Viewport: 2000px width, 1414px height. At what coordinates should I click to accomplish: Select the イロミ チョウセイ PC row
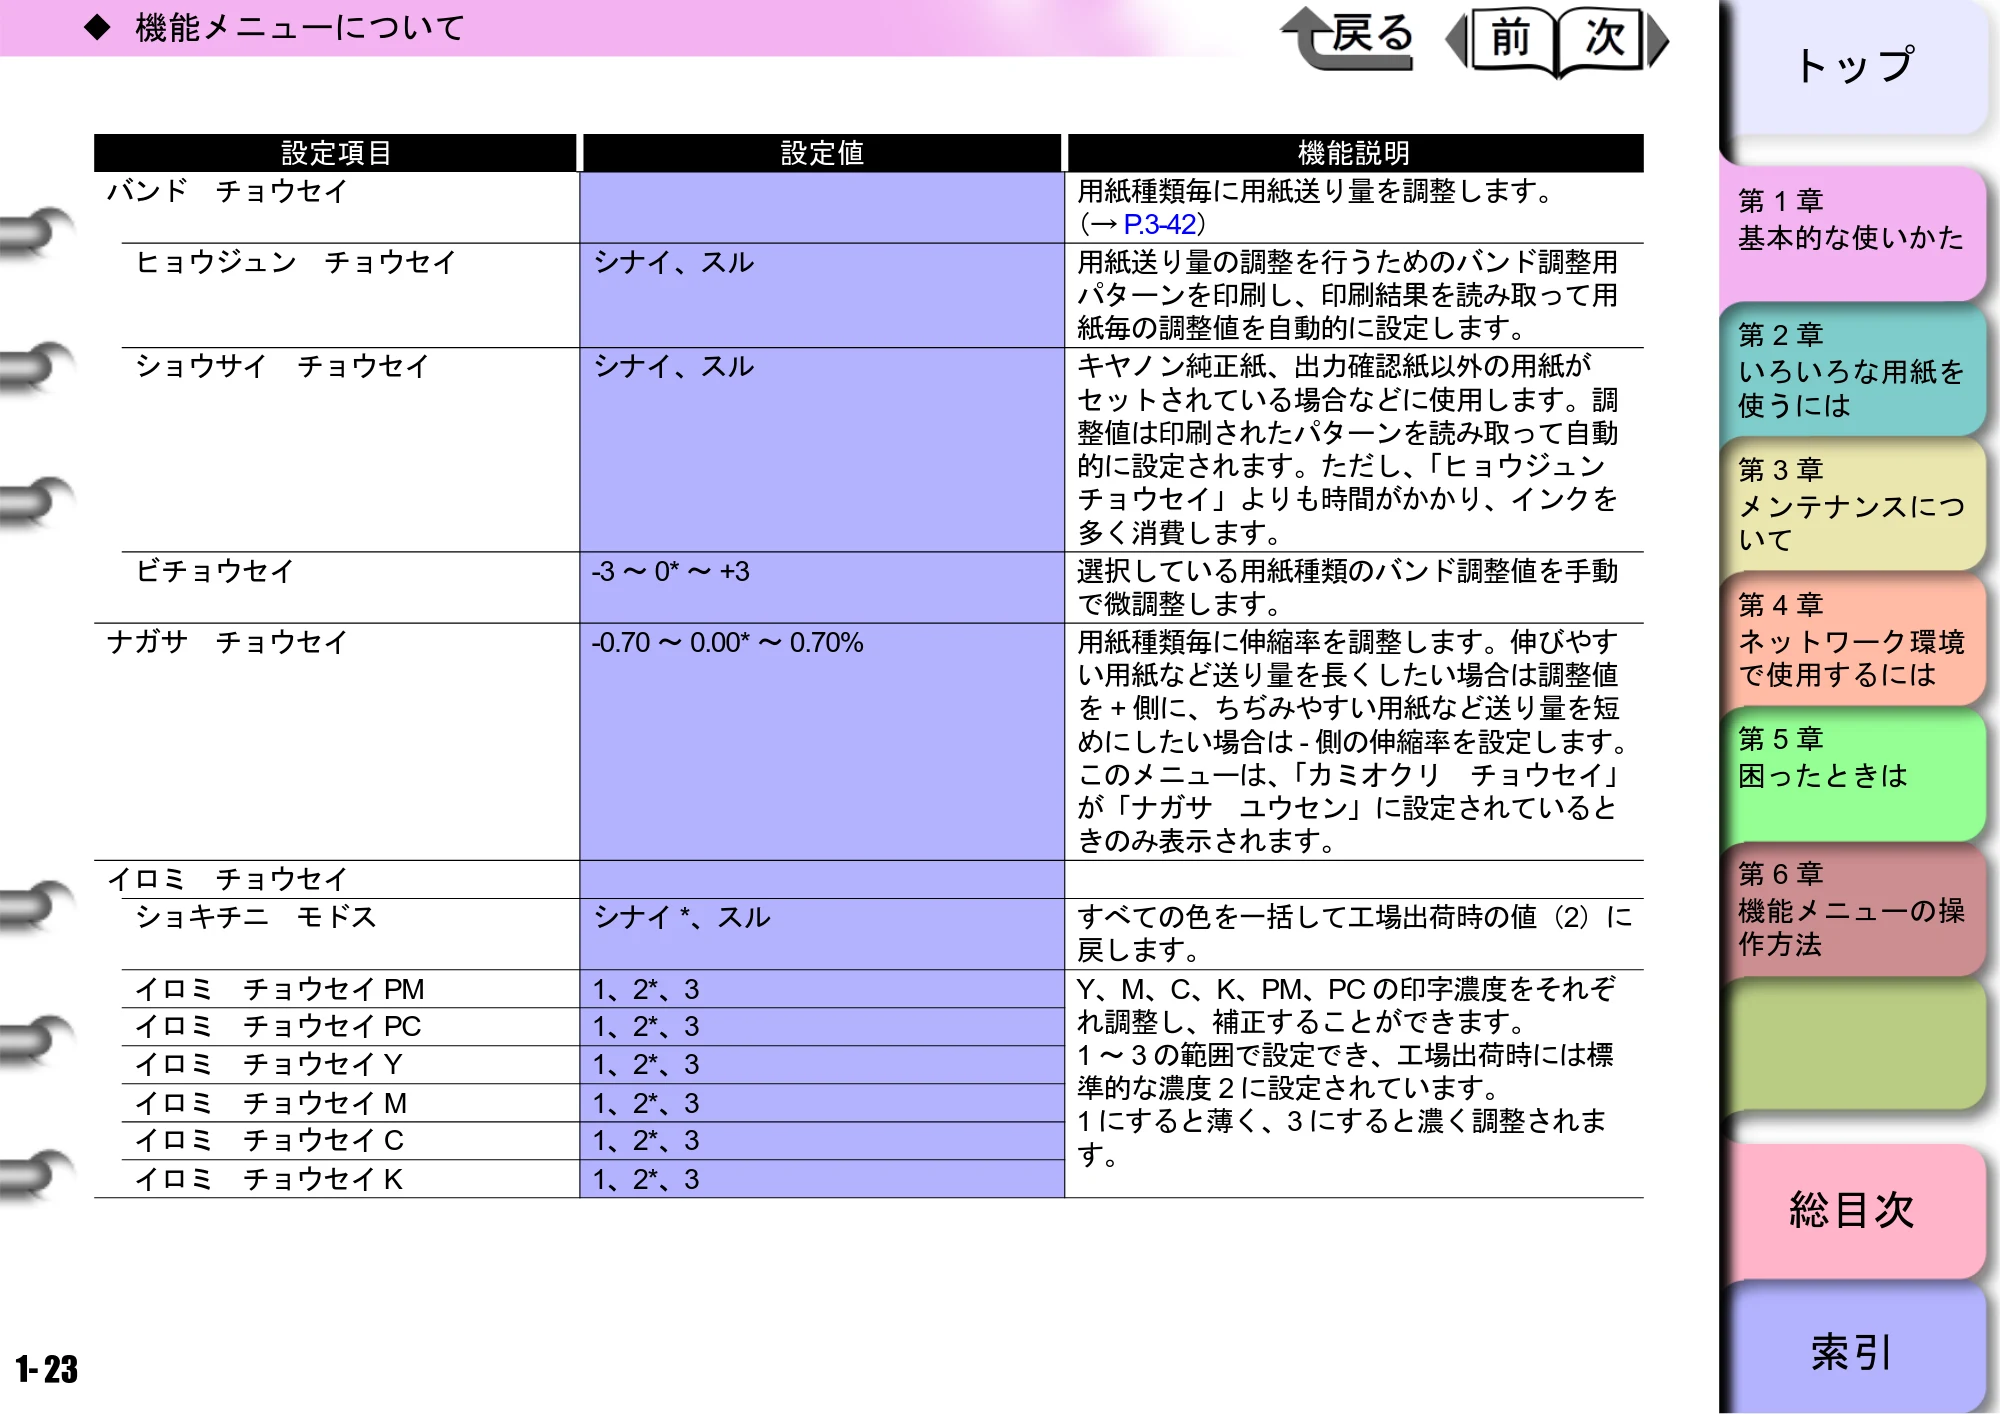(278, 1026)
